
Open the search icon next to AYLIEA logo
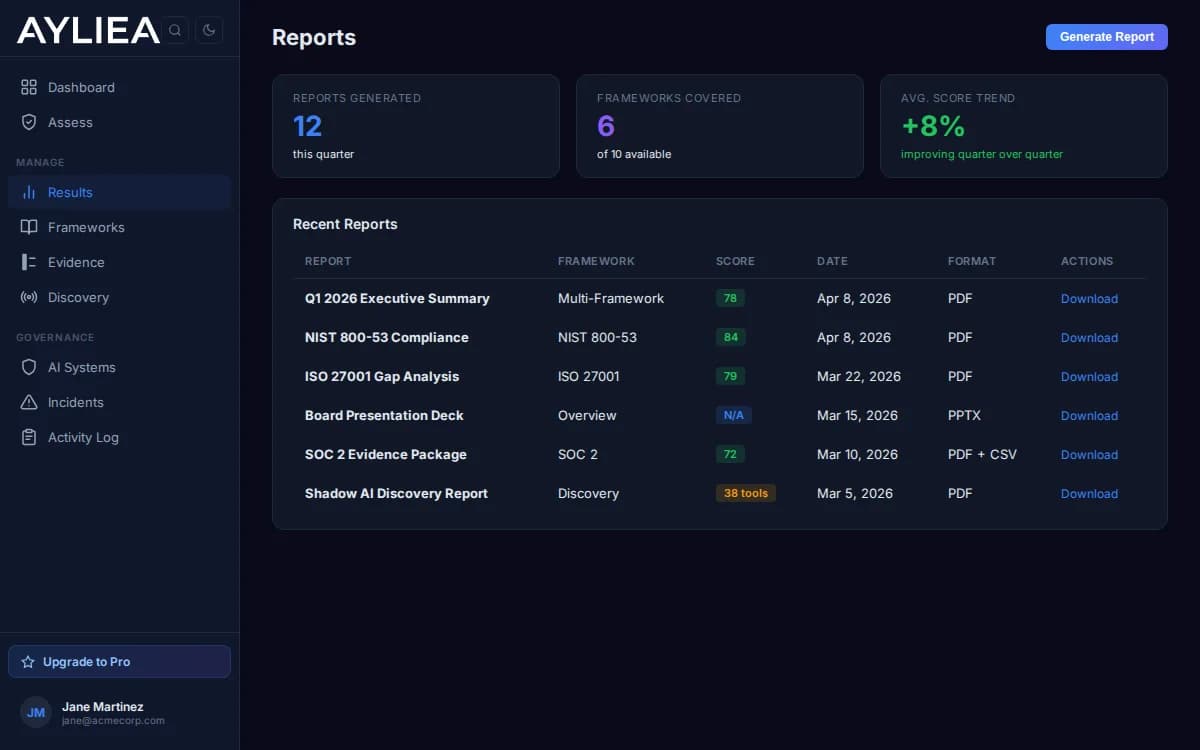click(x=175, y=30)
